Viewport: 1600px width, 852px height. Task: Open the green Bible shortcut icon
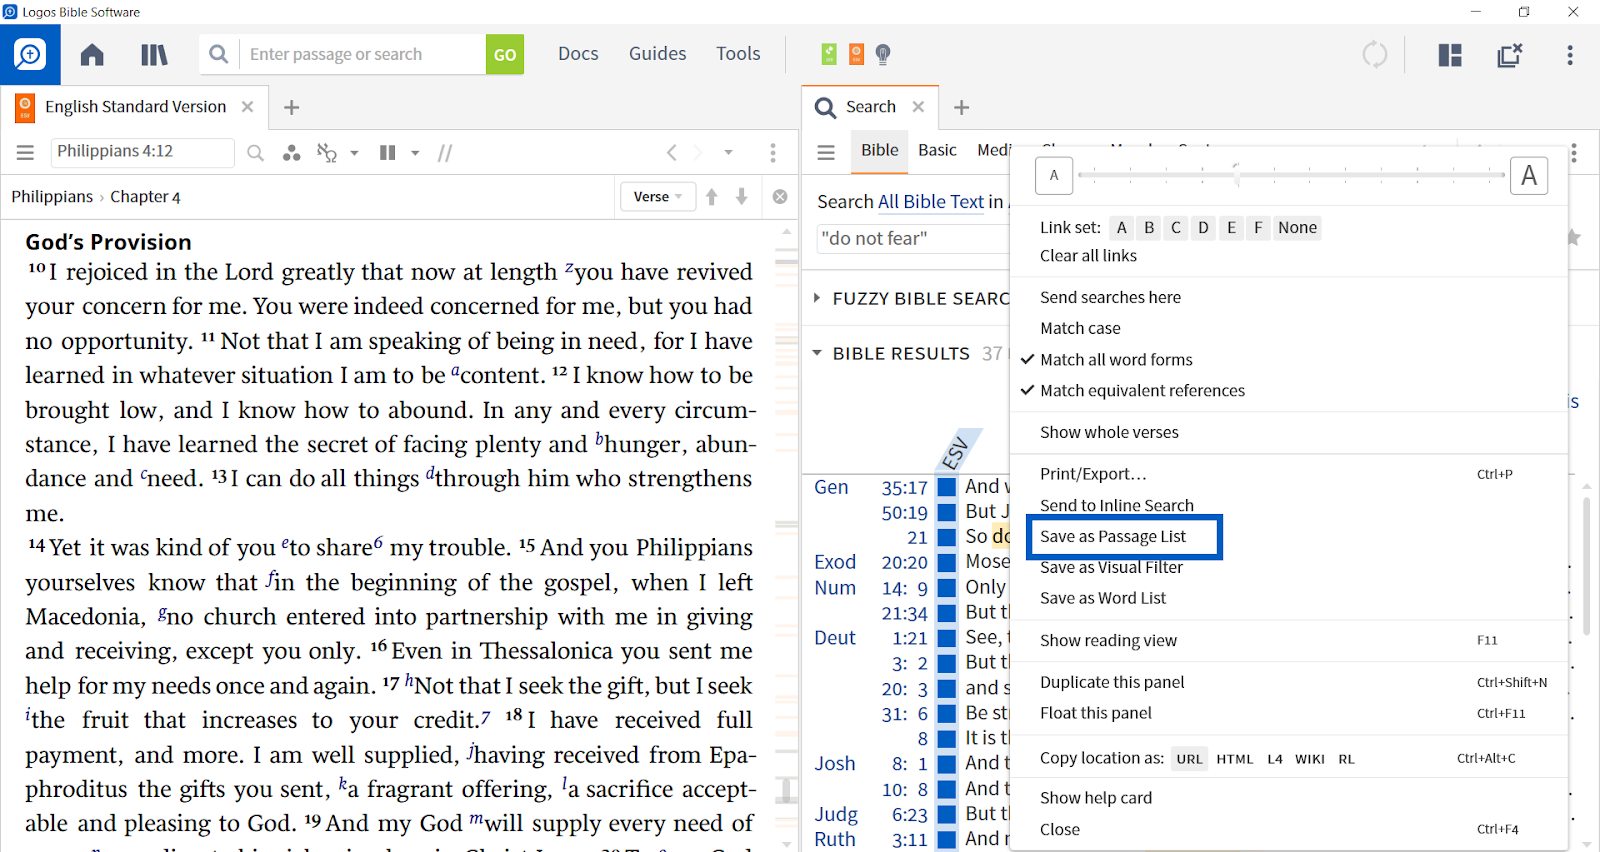tap(829, 54)
